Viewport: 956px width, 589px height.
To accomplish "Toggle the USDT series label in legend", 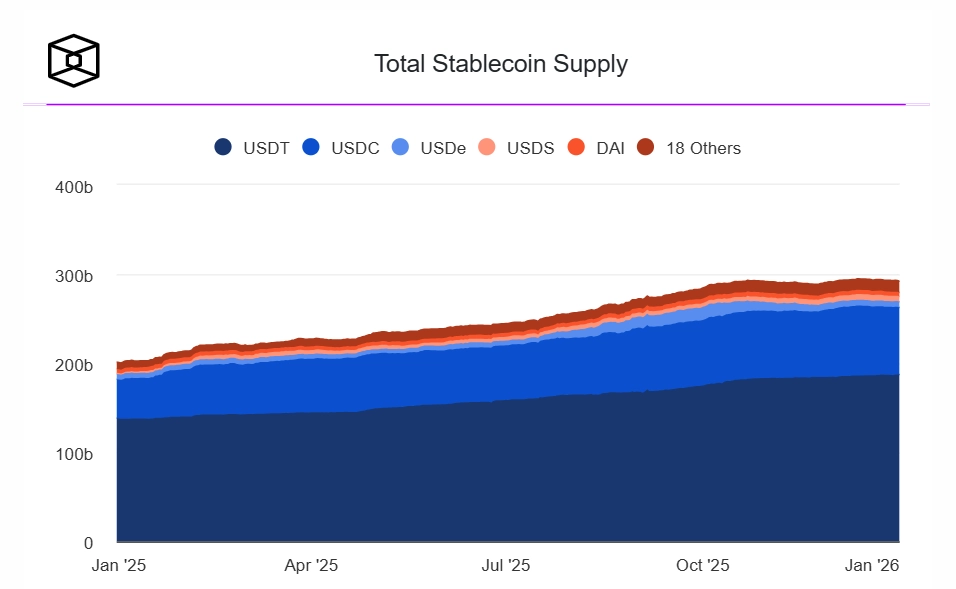I will (x=266, y=148).
